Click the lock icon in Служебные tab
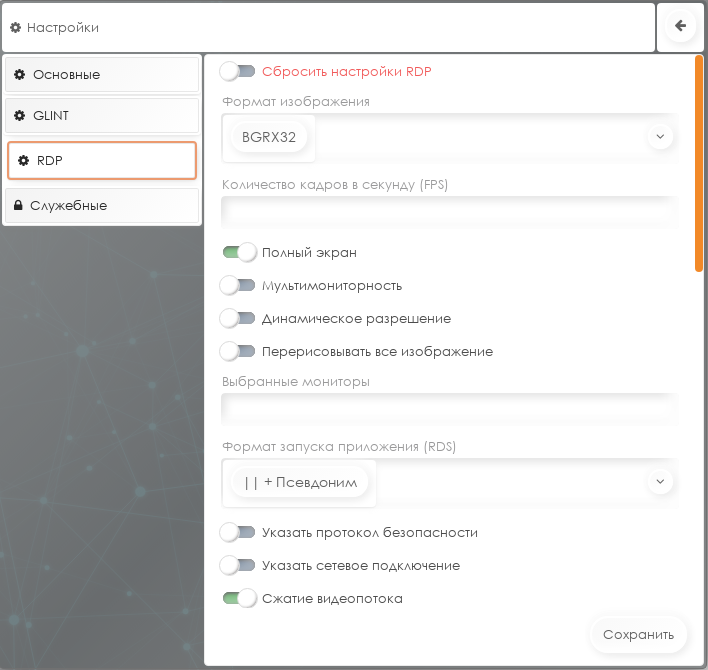Screen dimensions: 708x670 coord(19,206)
